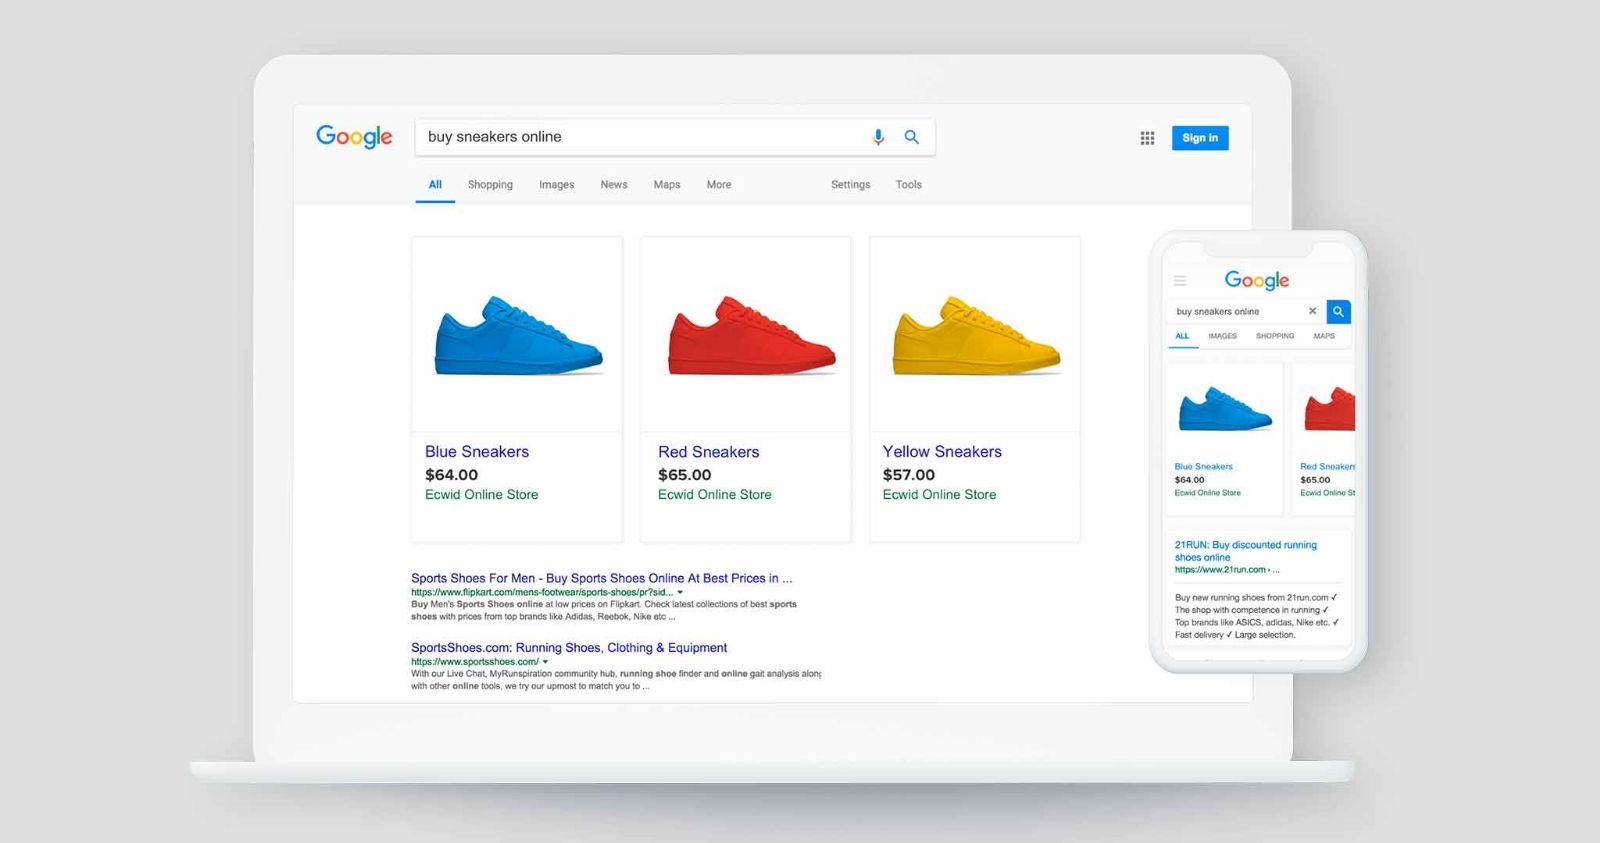Click the Google logo on desktop page
1600x843 pixels.
[x=354, y=137]
